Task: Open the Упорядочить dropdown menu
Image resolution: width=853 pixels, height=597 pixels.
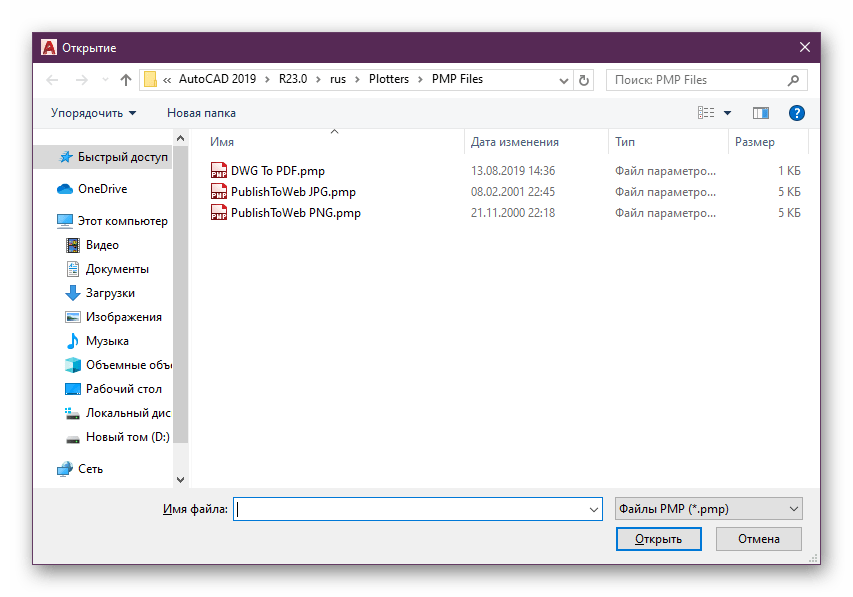Action: (93, 113)
